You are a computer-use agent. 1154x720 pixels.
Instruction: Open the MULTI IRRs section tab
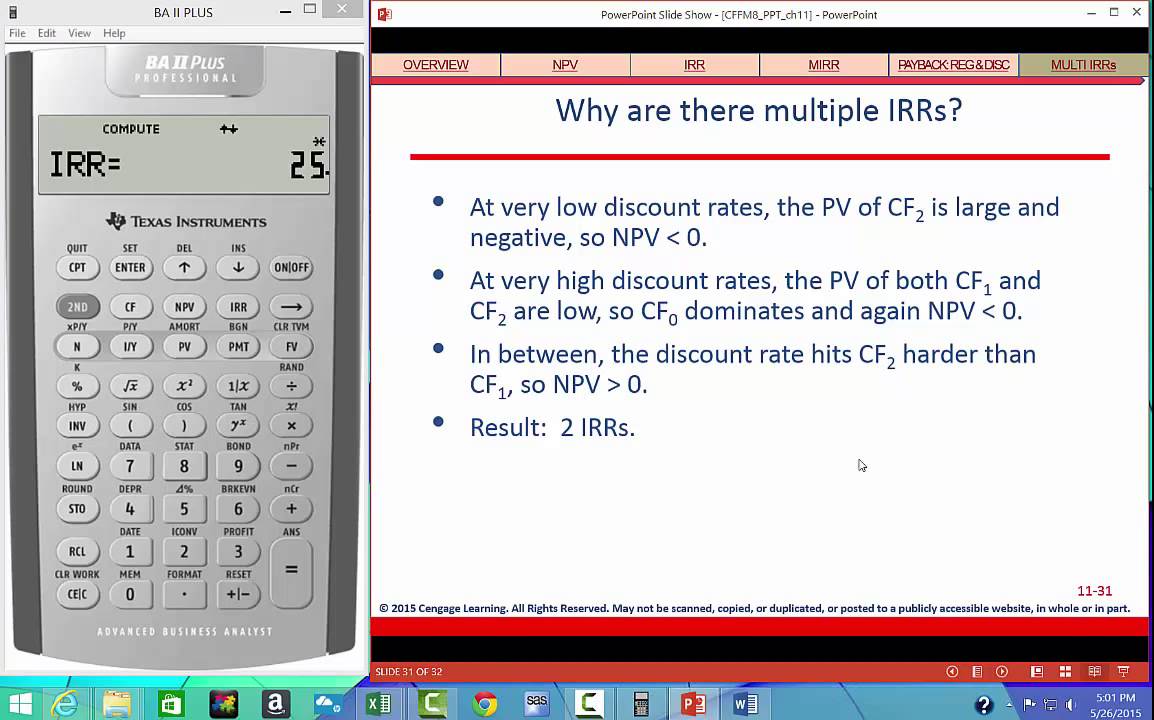pyautogui.click(x=1083, y=65)
